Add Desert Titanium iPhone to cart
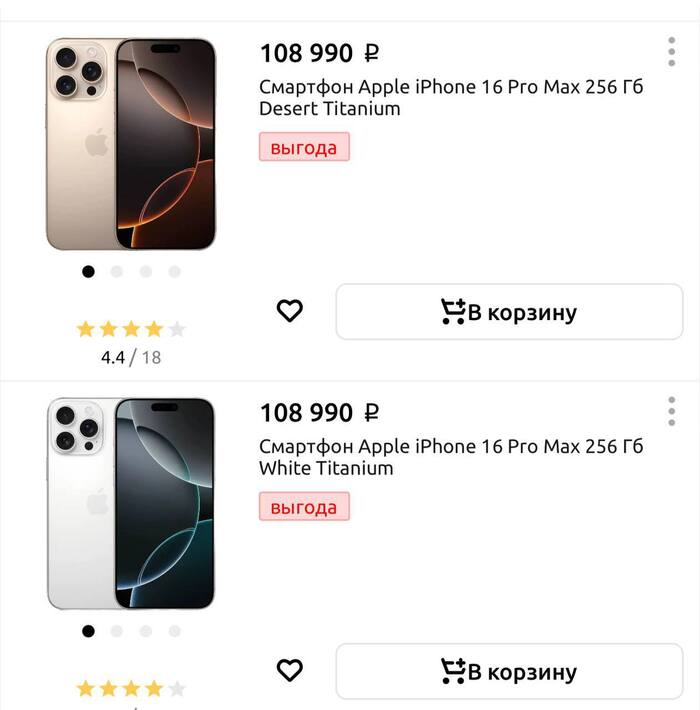The image size is (700, 710). coord(509,312)
